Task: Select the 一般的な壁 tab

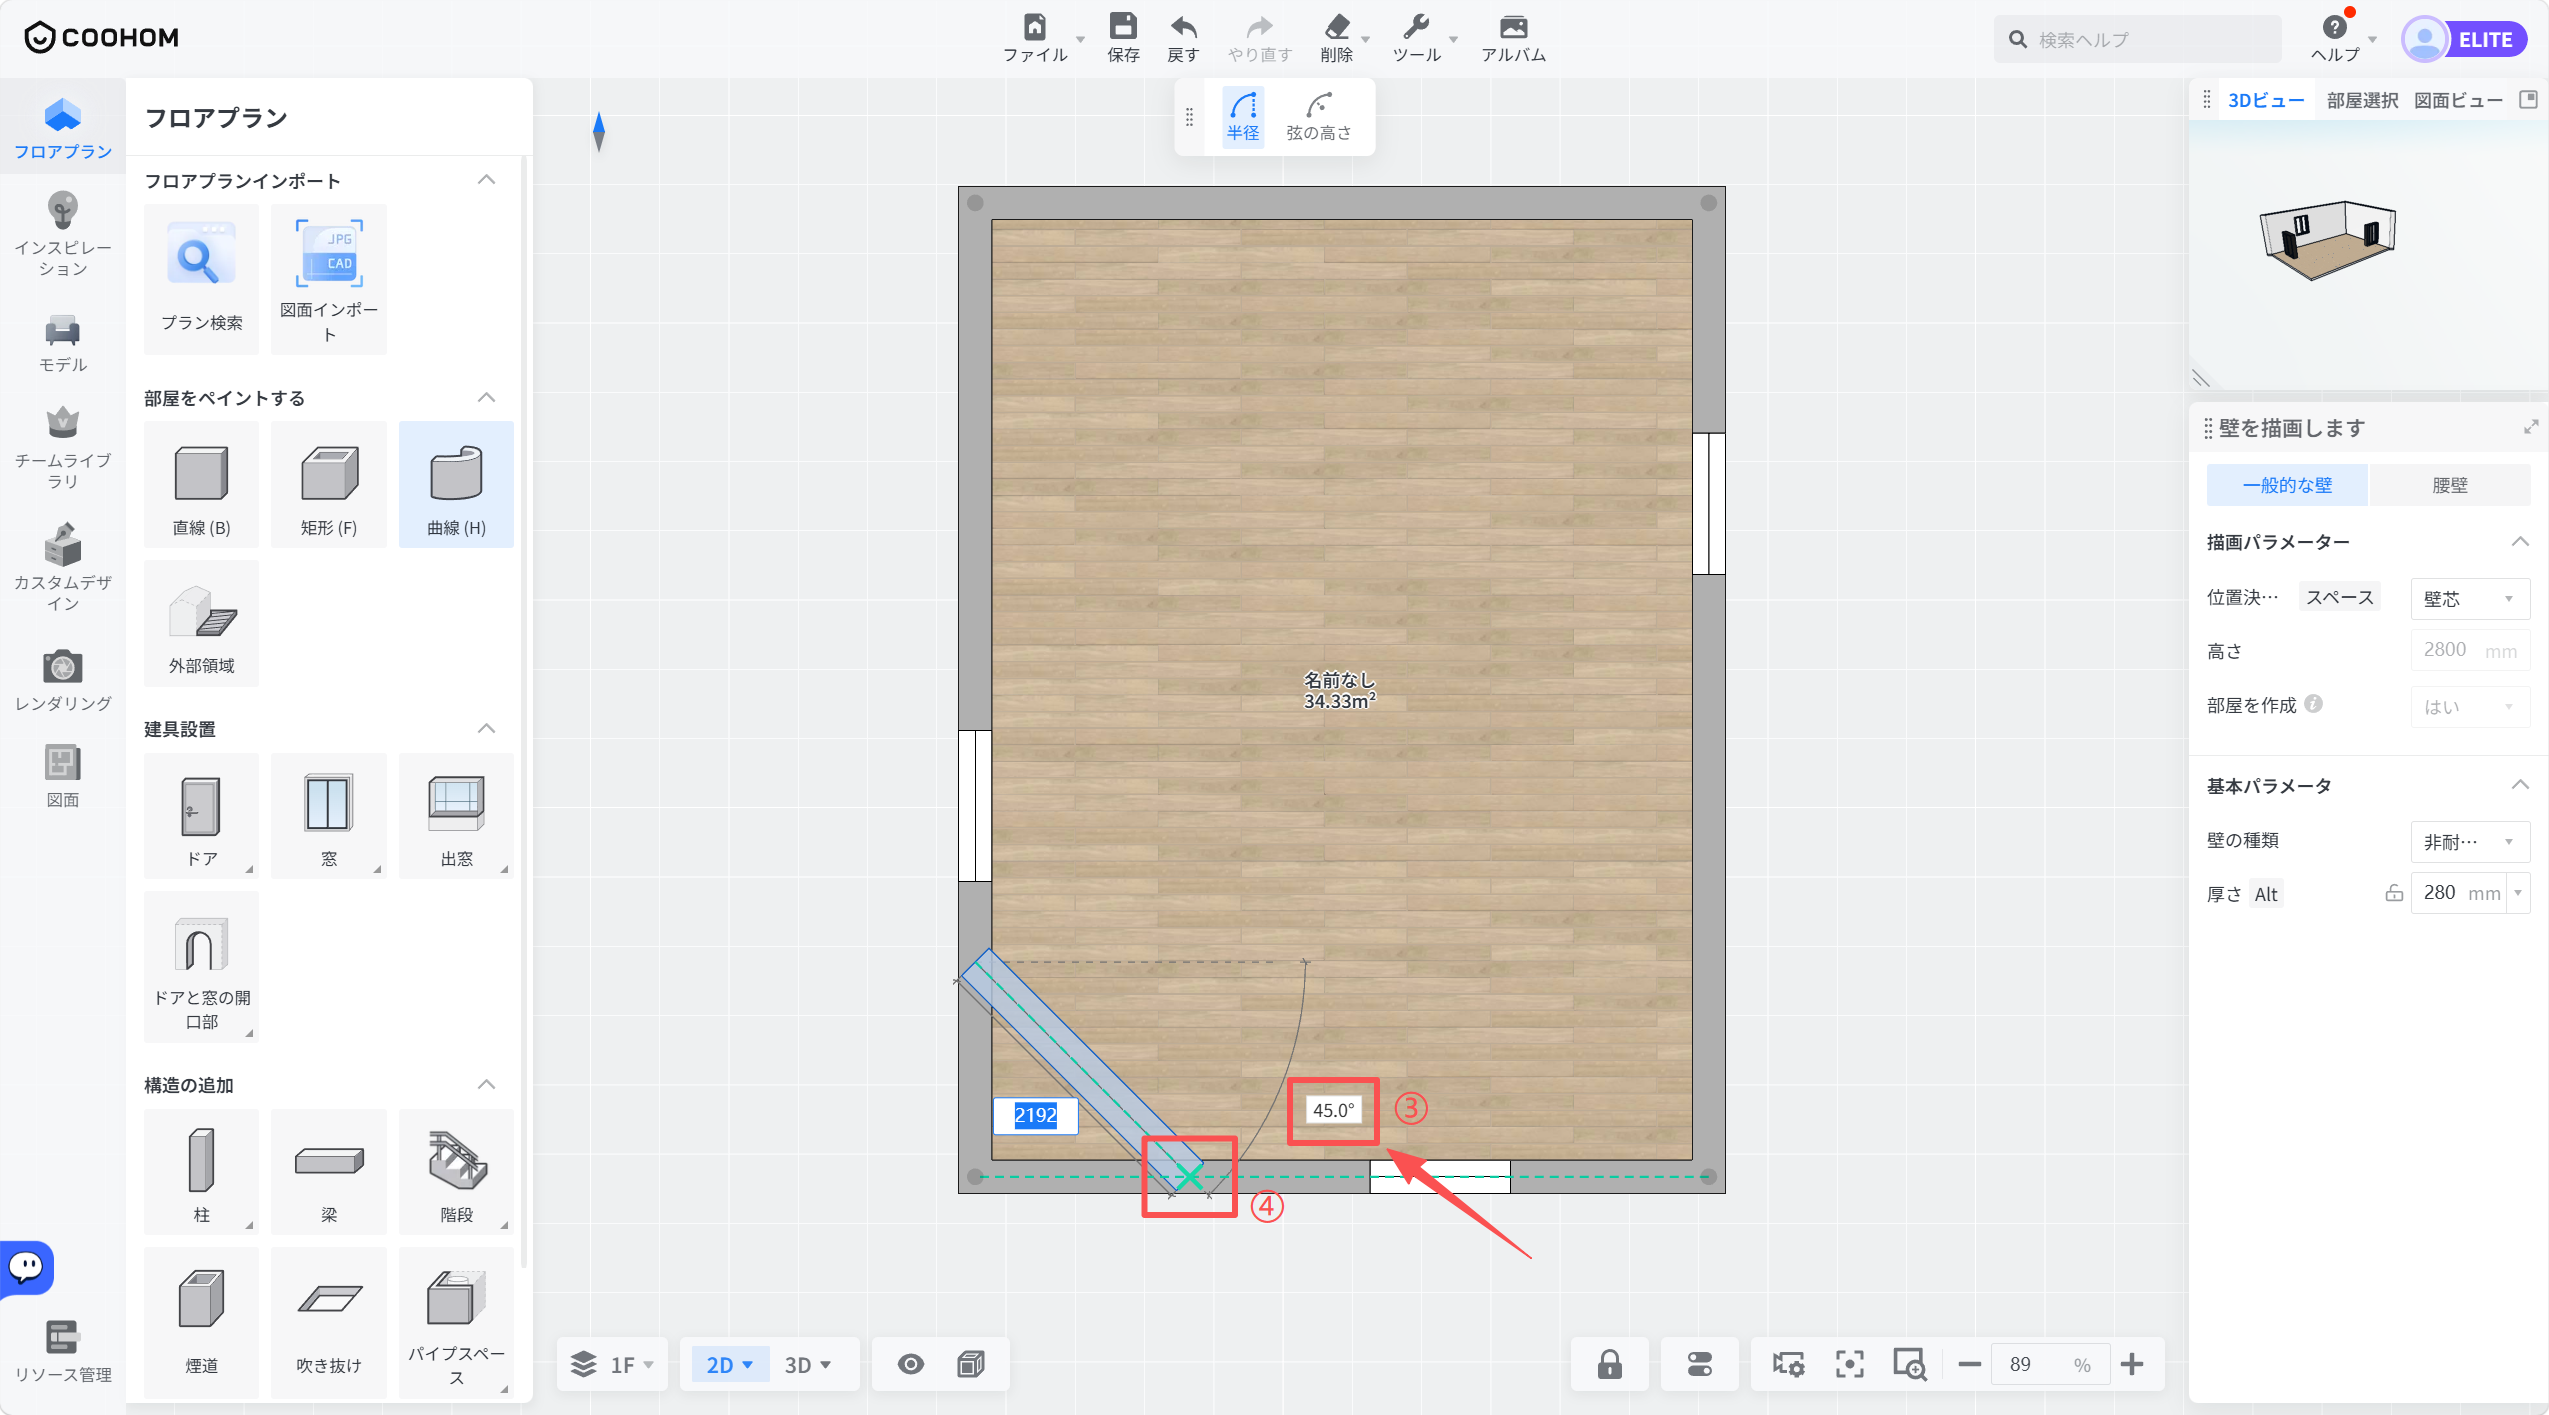Action: [x=2287, y=485]
